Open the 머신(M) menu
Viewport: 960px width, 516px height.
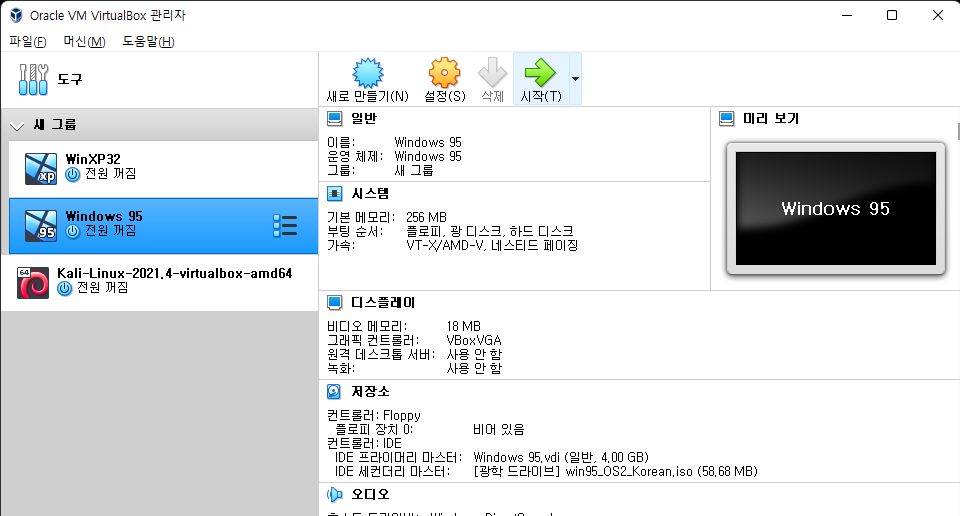coord(84,42)
